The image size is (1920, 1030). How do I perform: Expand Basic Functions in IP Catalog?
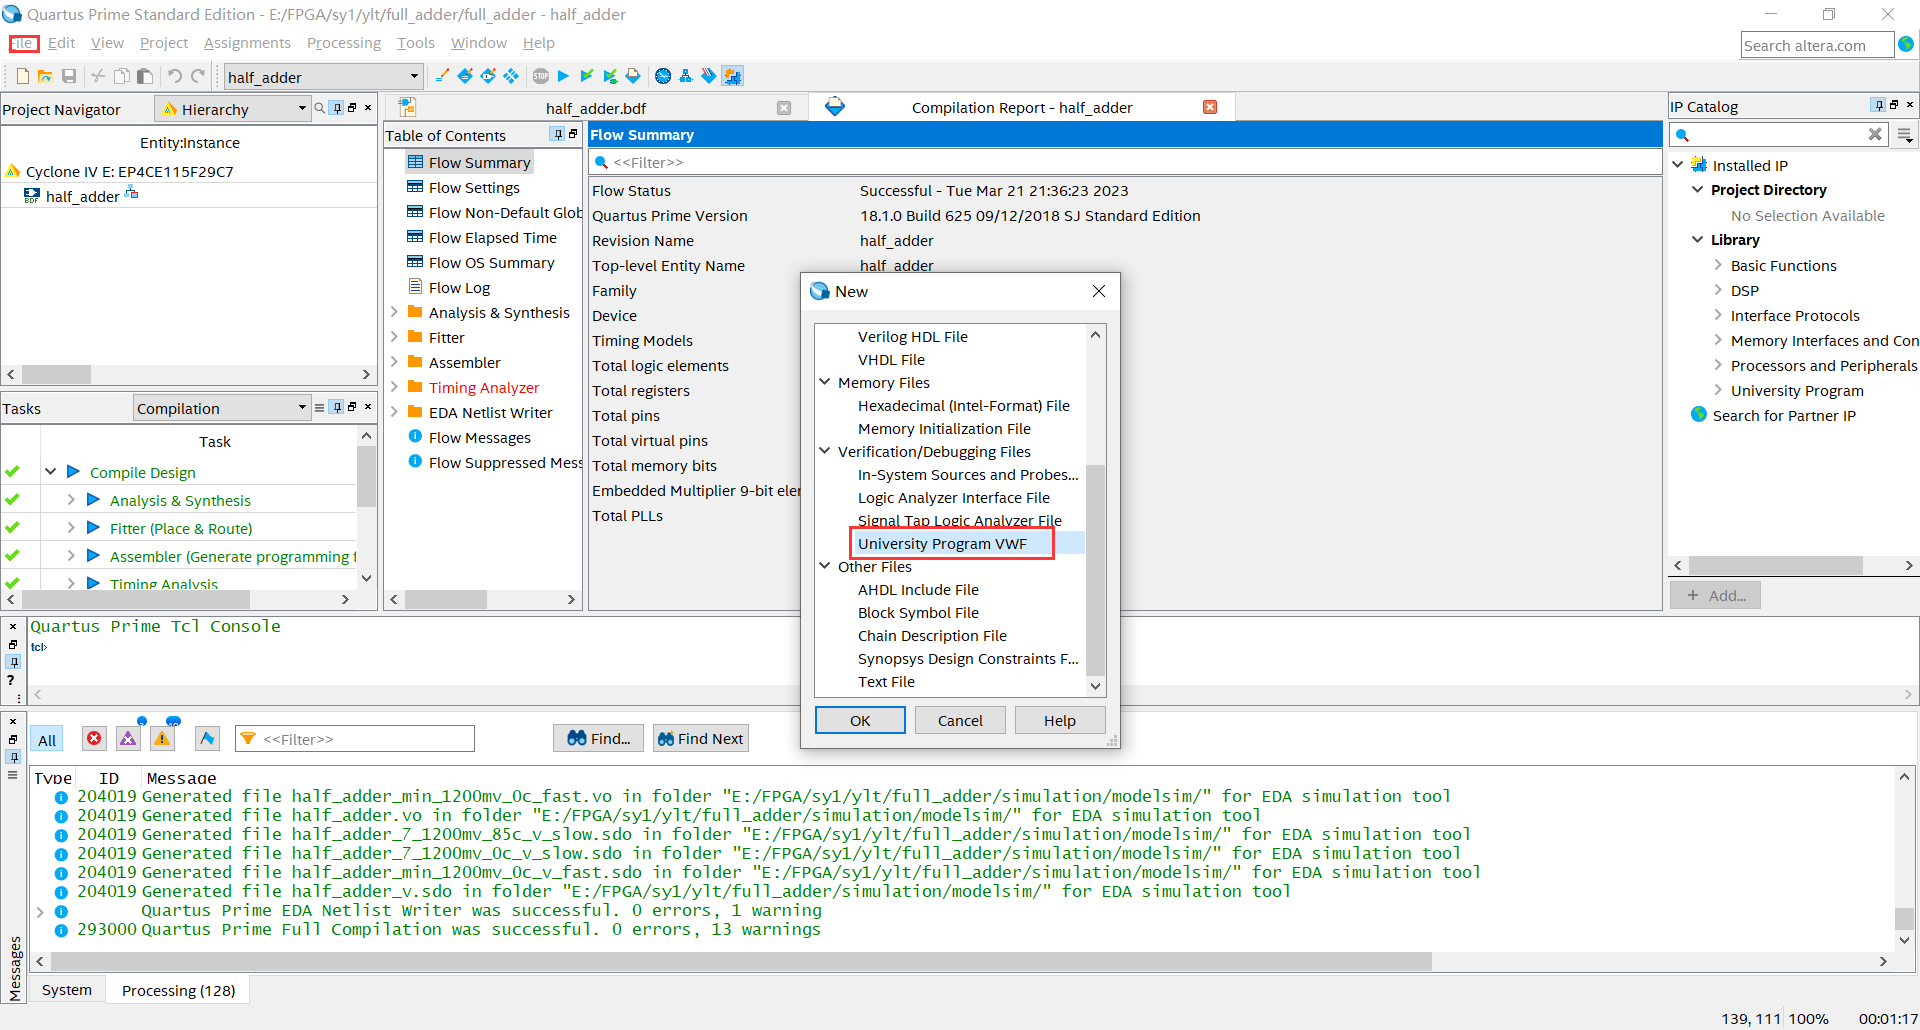(1718, 265)
